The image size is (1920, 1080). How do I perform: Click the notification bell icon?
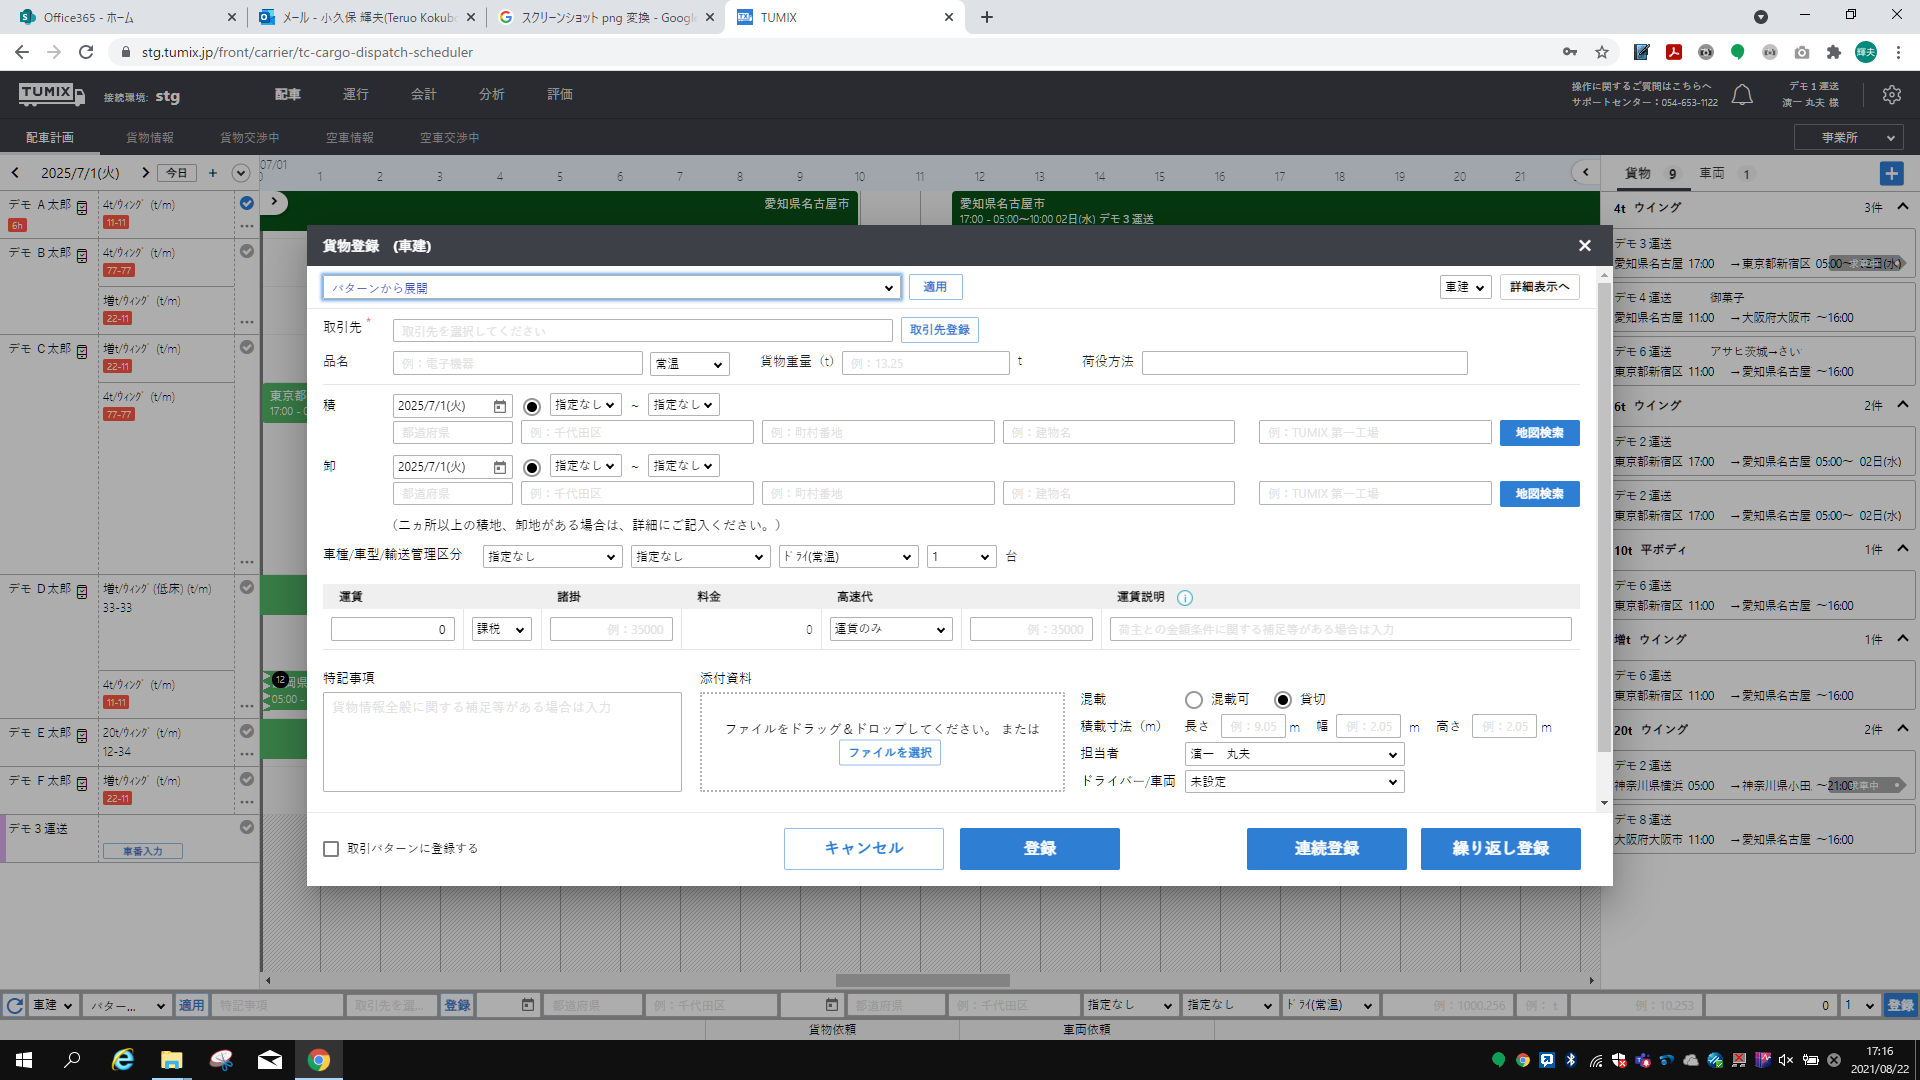pyautogui.click(x=1742, y=95)
